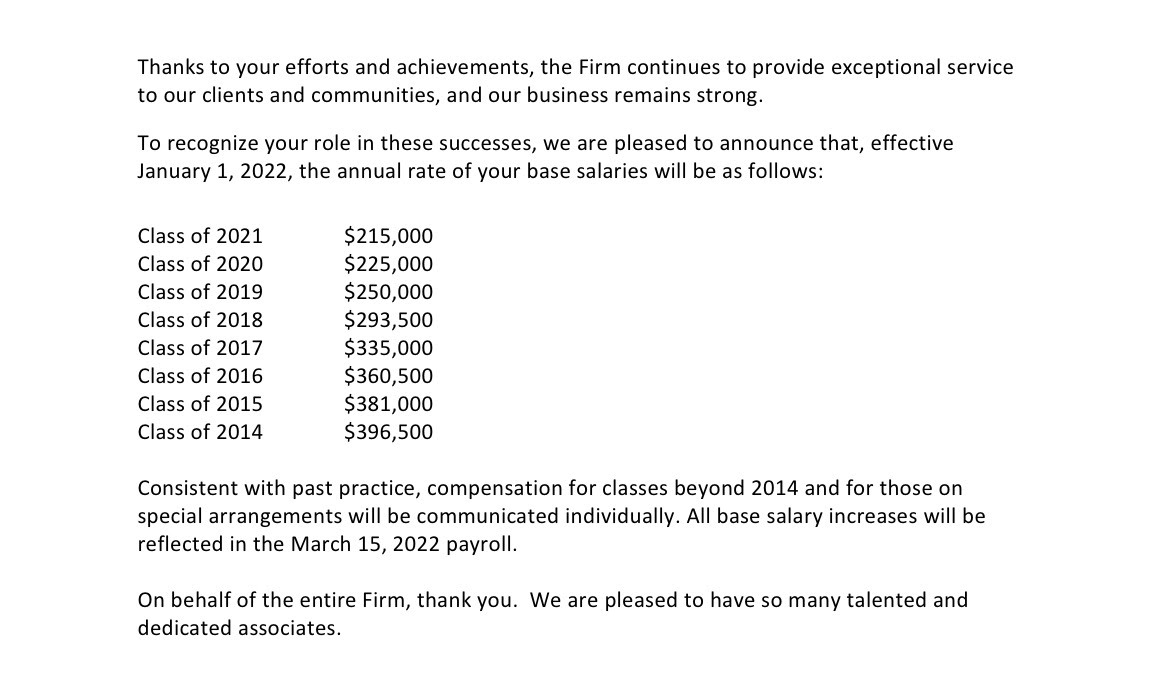Click the Class of 2018 label

pyautogui.click(x=200, y=320)
